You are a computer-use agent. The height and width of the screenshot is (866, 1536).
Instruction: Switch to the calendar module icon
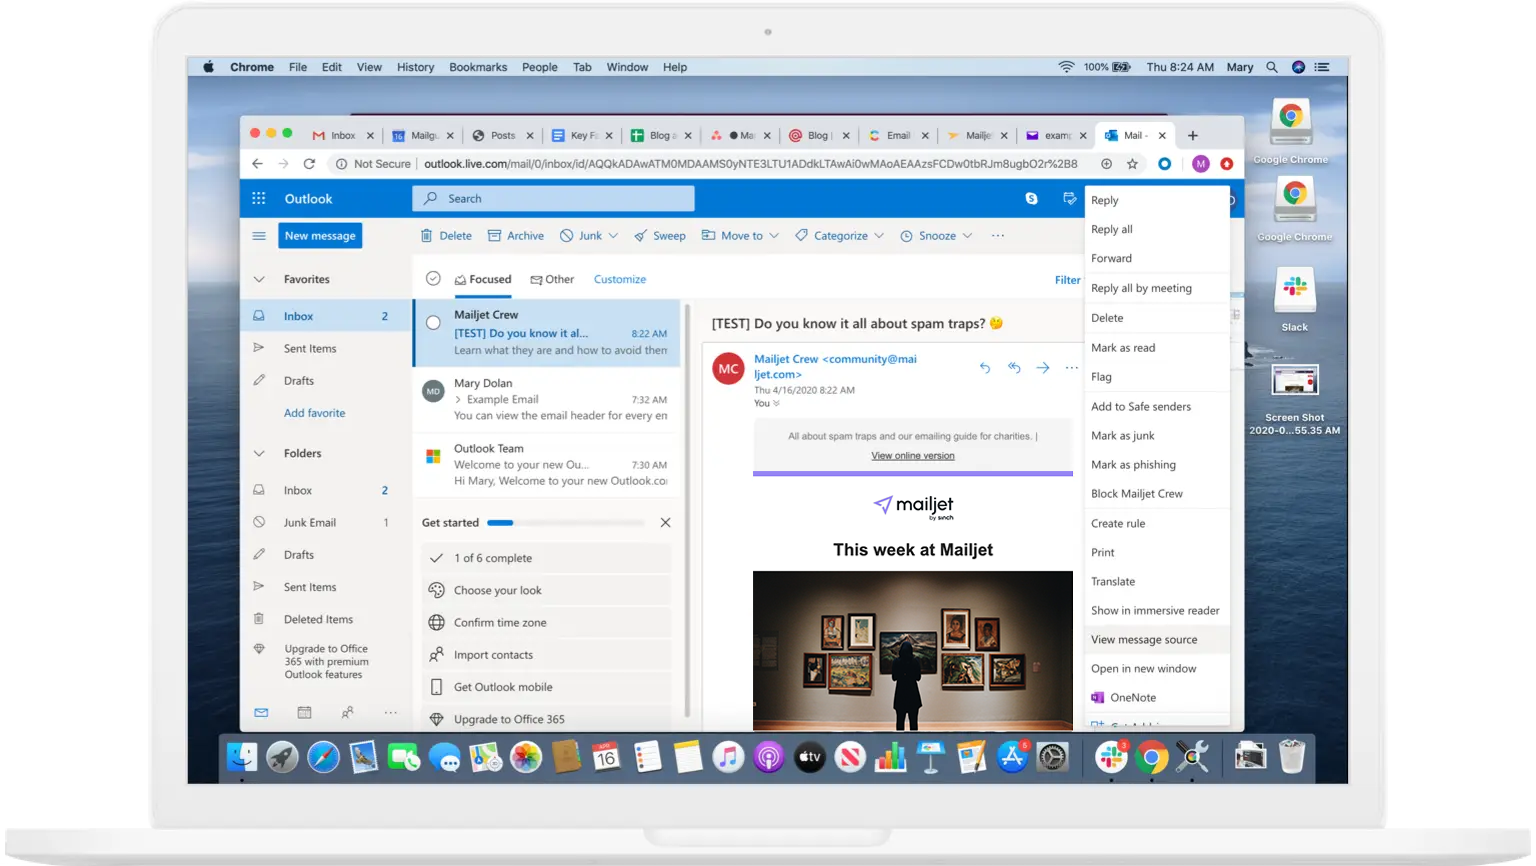305,712
